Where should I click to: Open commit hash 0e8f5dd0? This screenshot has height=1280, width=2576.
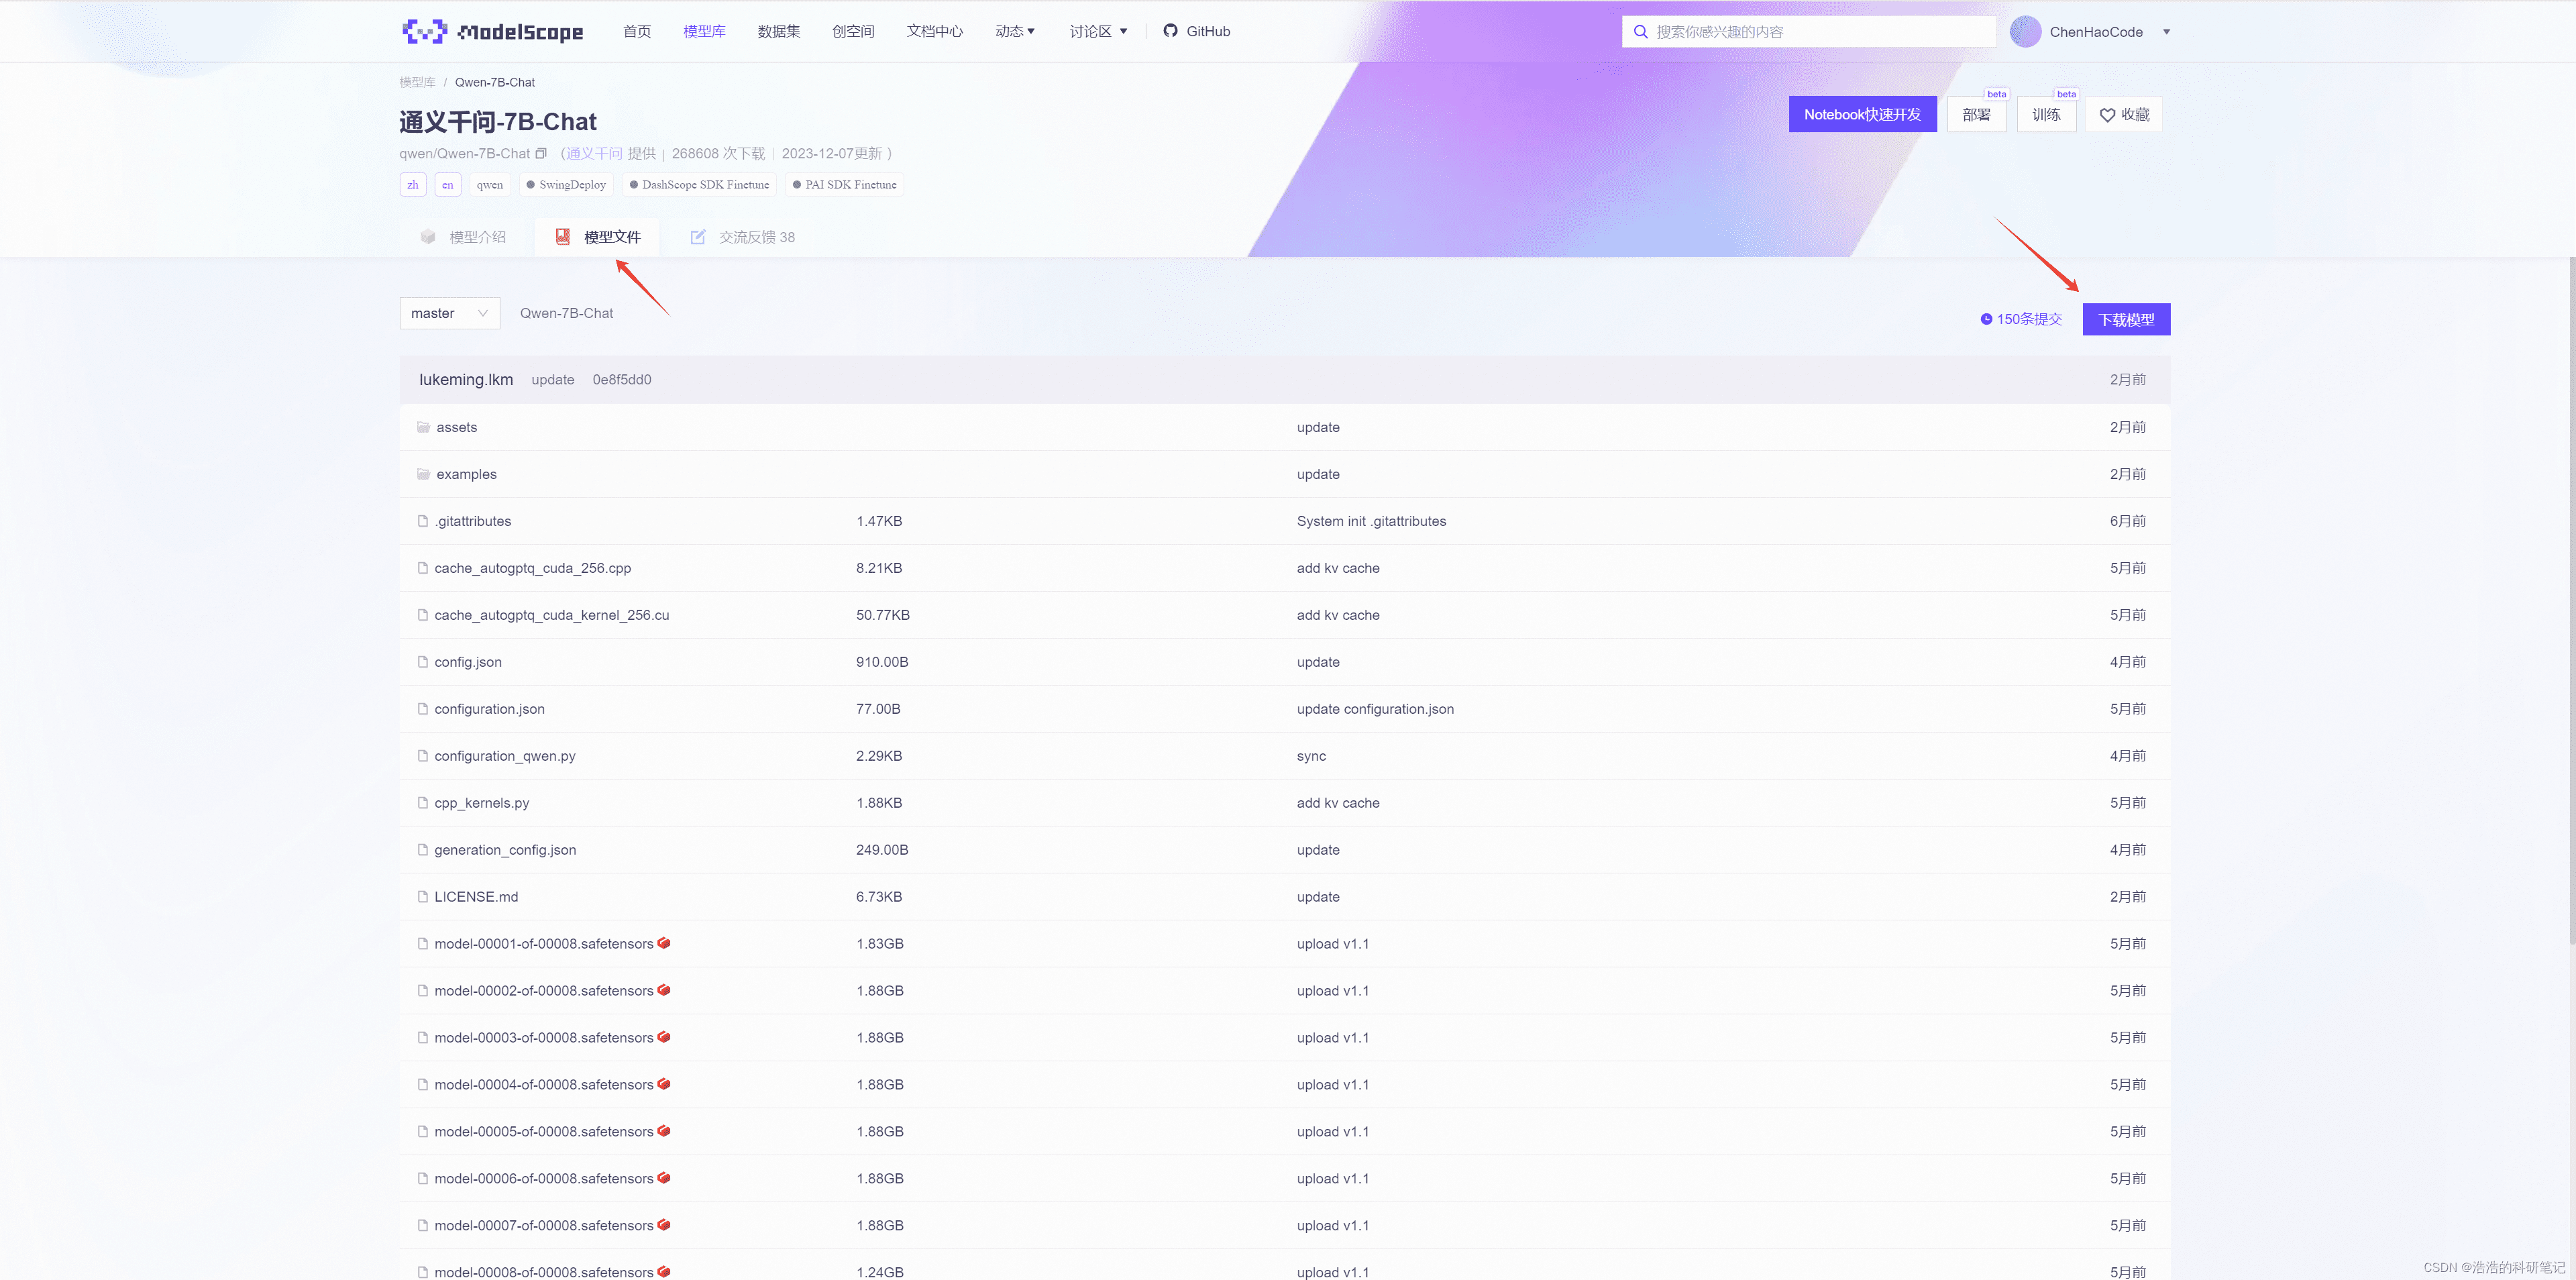click(x=621, y=380)
